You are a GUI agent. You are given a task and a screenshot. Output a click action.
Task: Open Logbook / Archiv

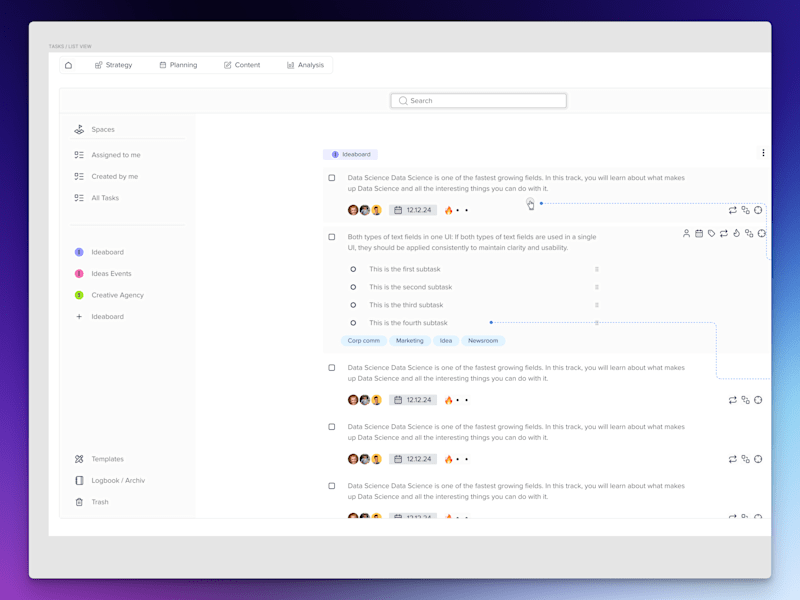click(110, 481)
